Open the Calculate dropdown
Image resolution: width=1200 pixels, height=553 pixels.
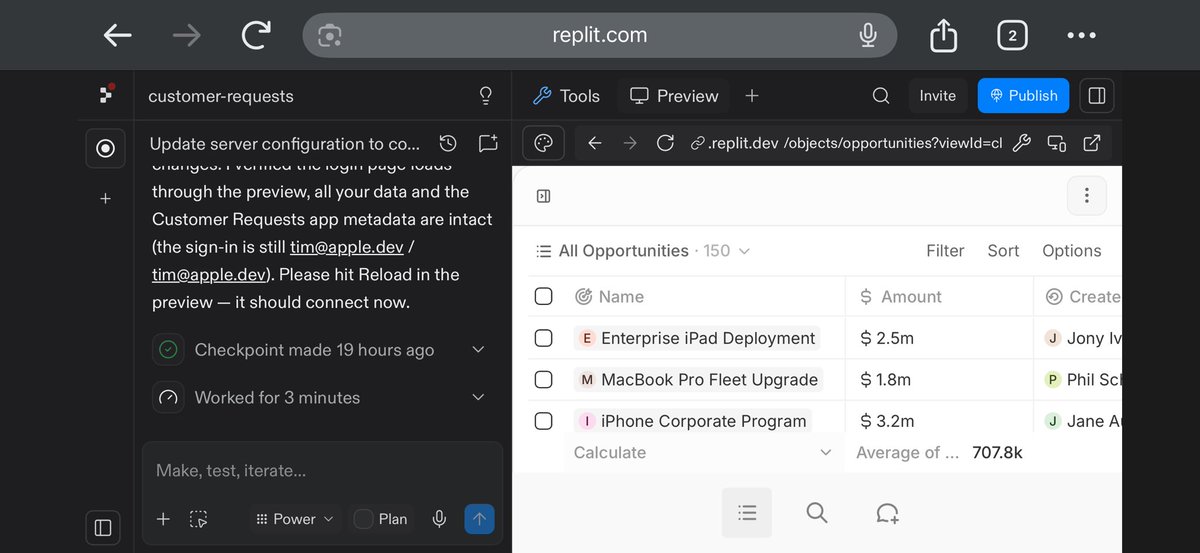click(703, 452)
